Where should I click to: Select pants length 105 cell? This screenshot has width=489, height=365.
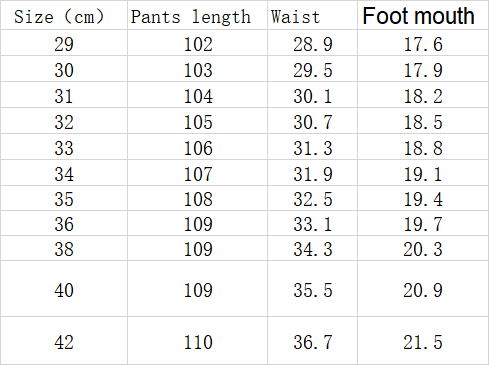[x=197, y=121]
